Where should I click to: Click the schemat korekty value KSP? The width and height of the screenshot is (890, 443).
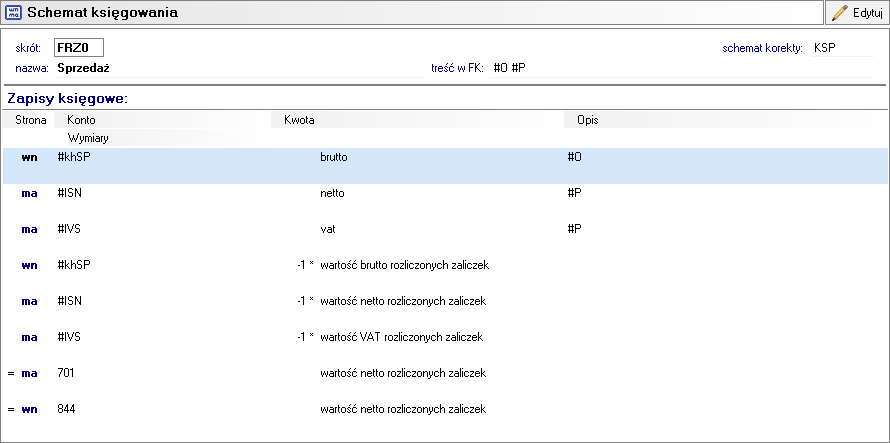[825, 48]
